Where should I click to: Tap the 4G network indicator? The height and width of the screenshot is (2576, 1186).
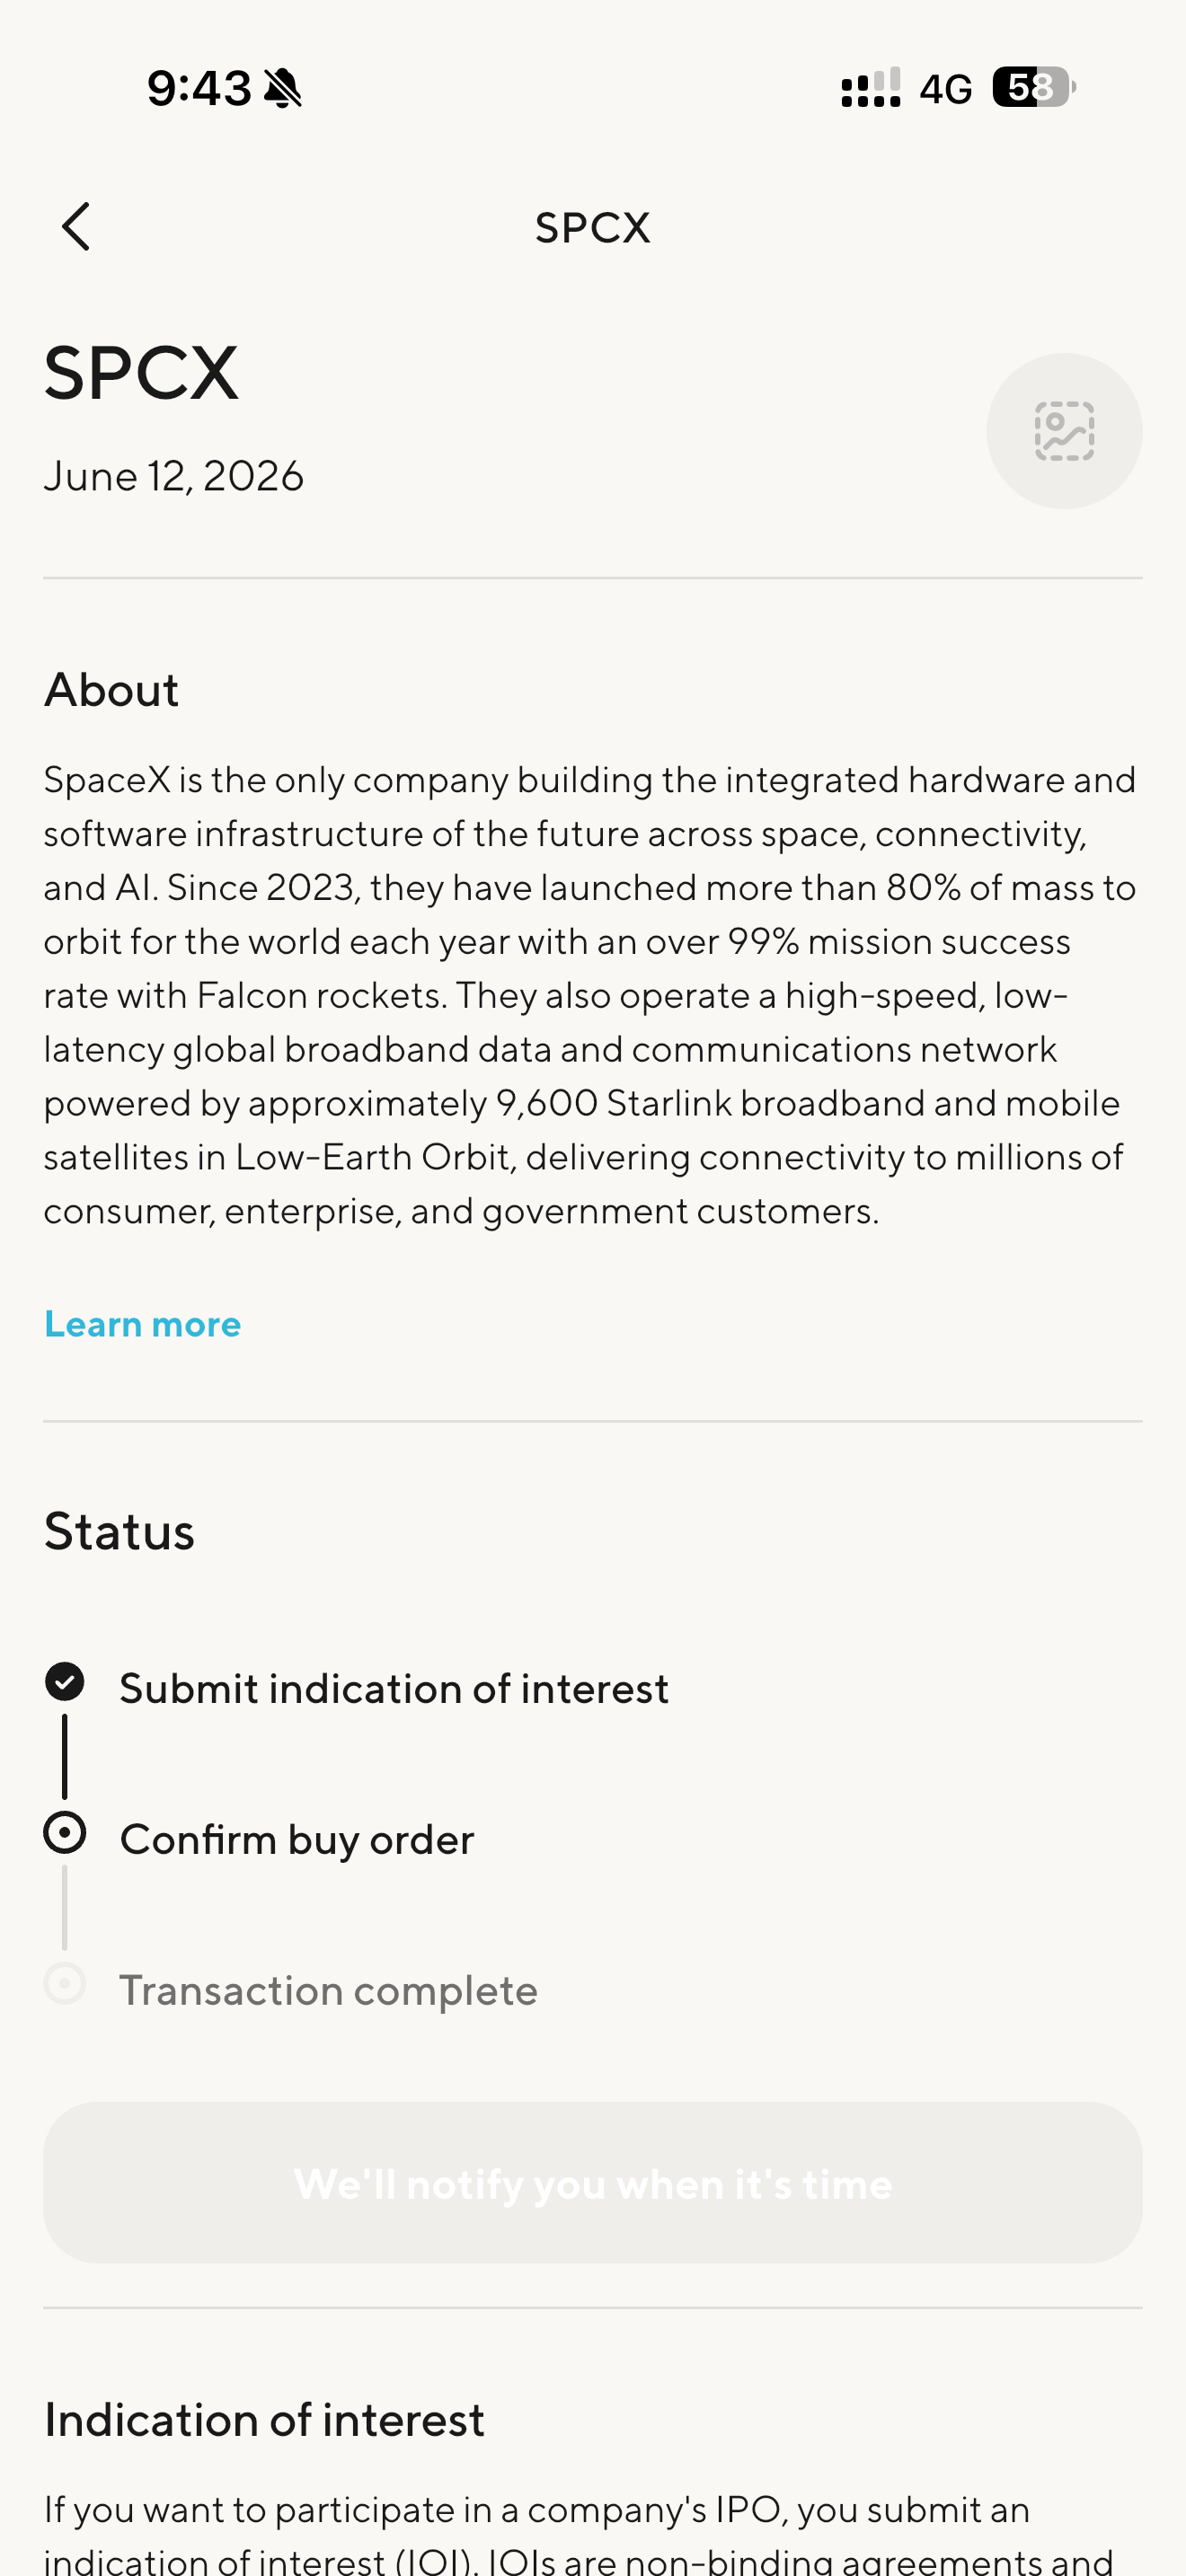(945, 89)
